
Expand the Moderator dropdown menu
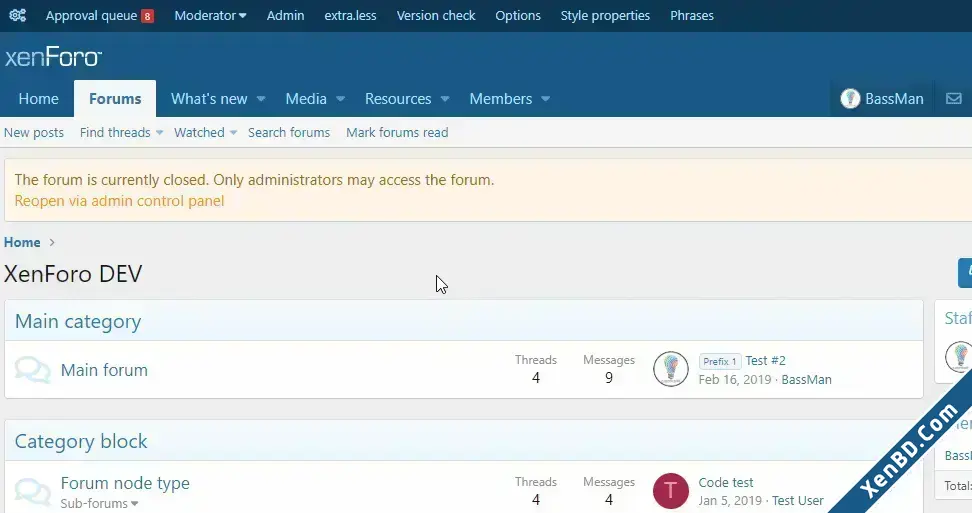(210, 15)
